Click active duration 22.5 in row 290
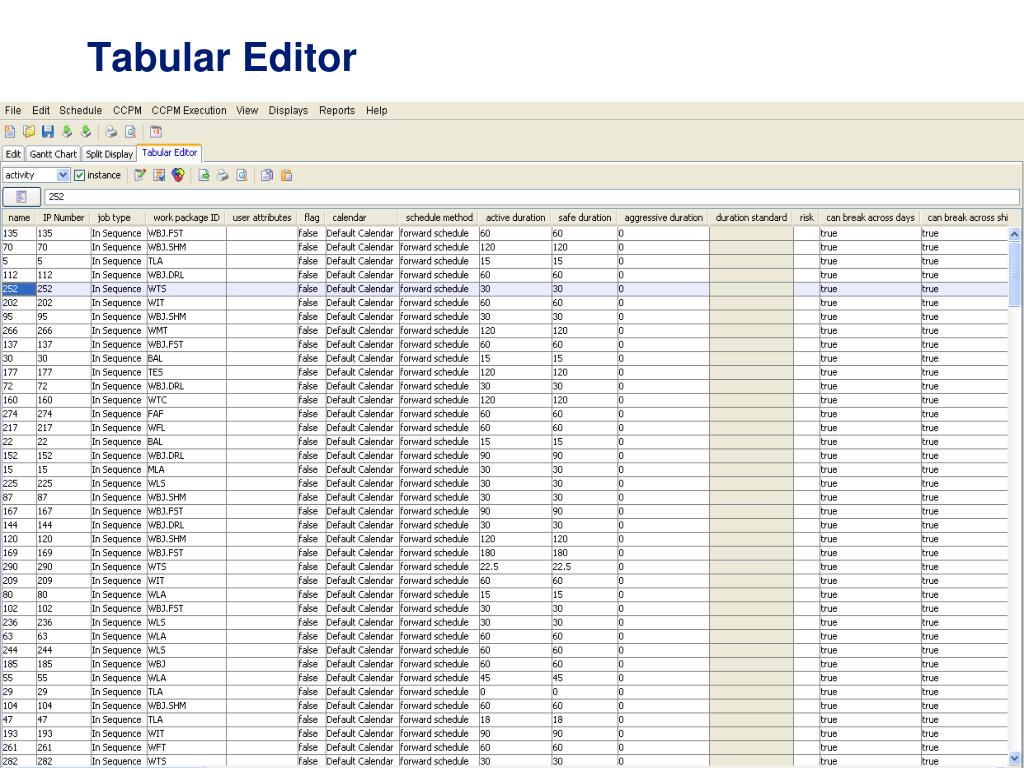This screenshot has width=1024, height=768. coord(515,567)
